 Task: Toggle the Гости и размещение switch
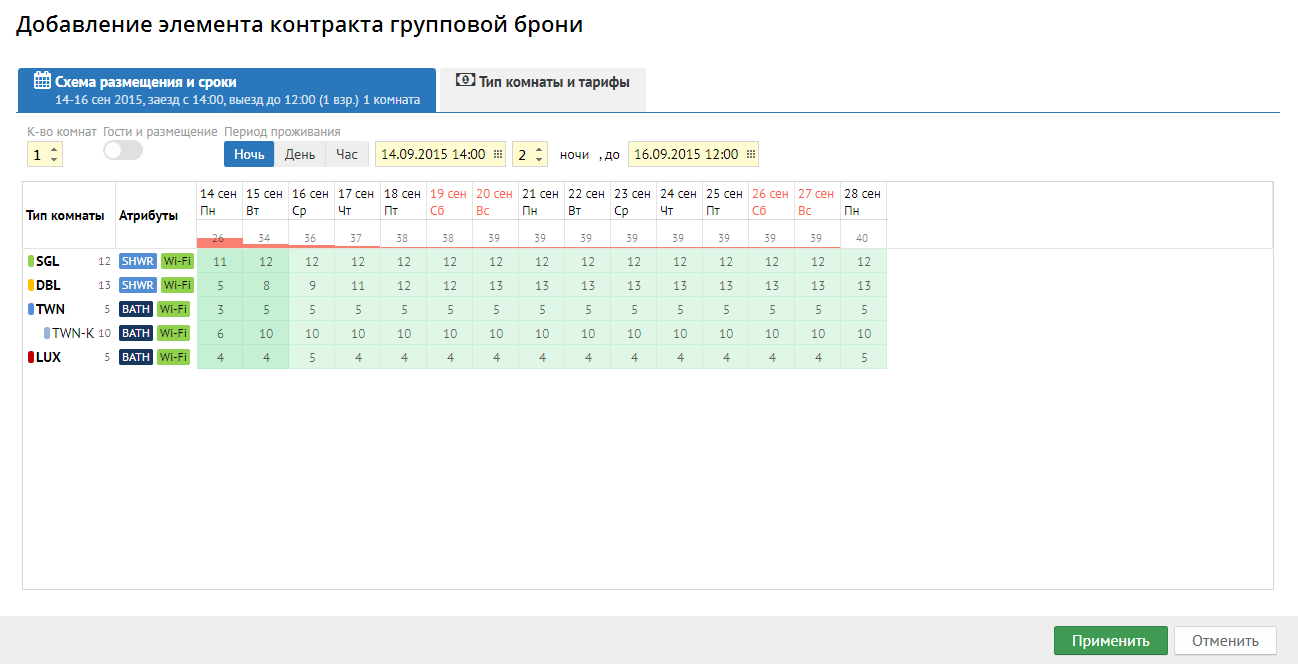pyautogui.click(x=123, y=150)
